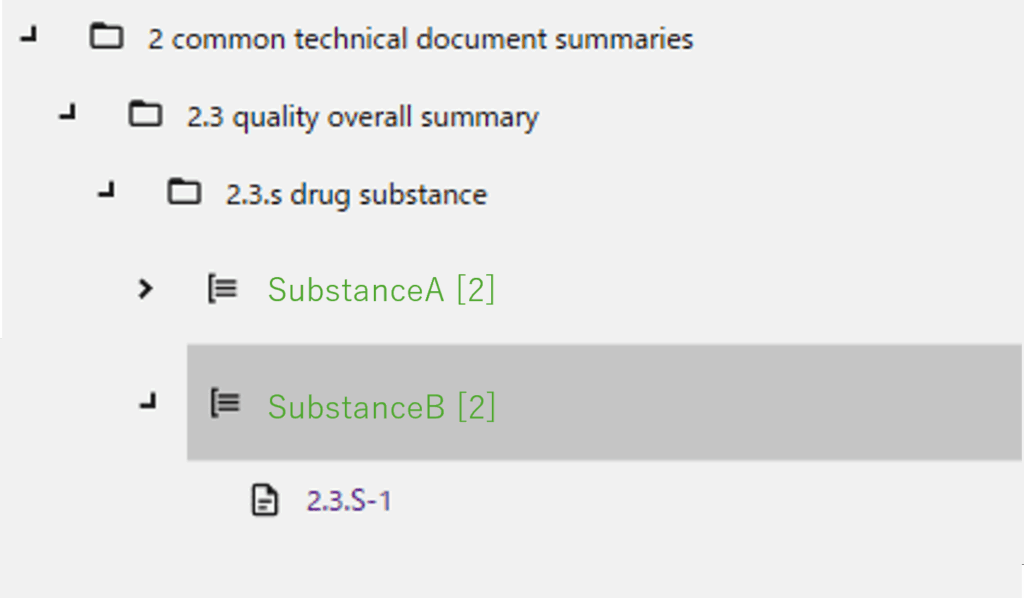This screenshot has width=1024, height=598.
Task: Expand the SubstanceA group
Action: pos(146,289)
